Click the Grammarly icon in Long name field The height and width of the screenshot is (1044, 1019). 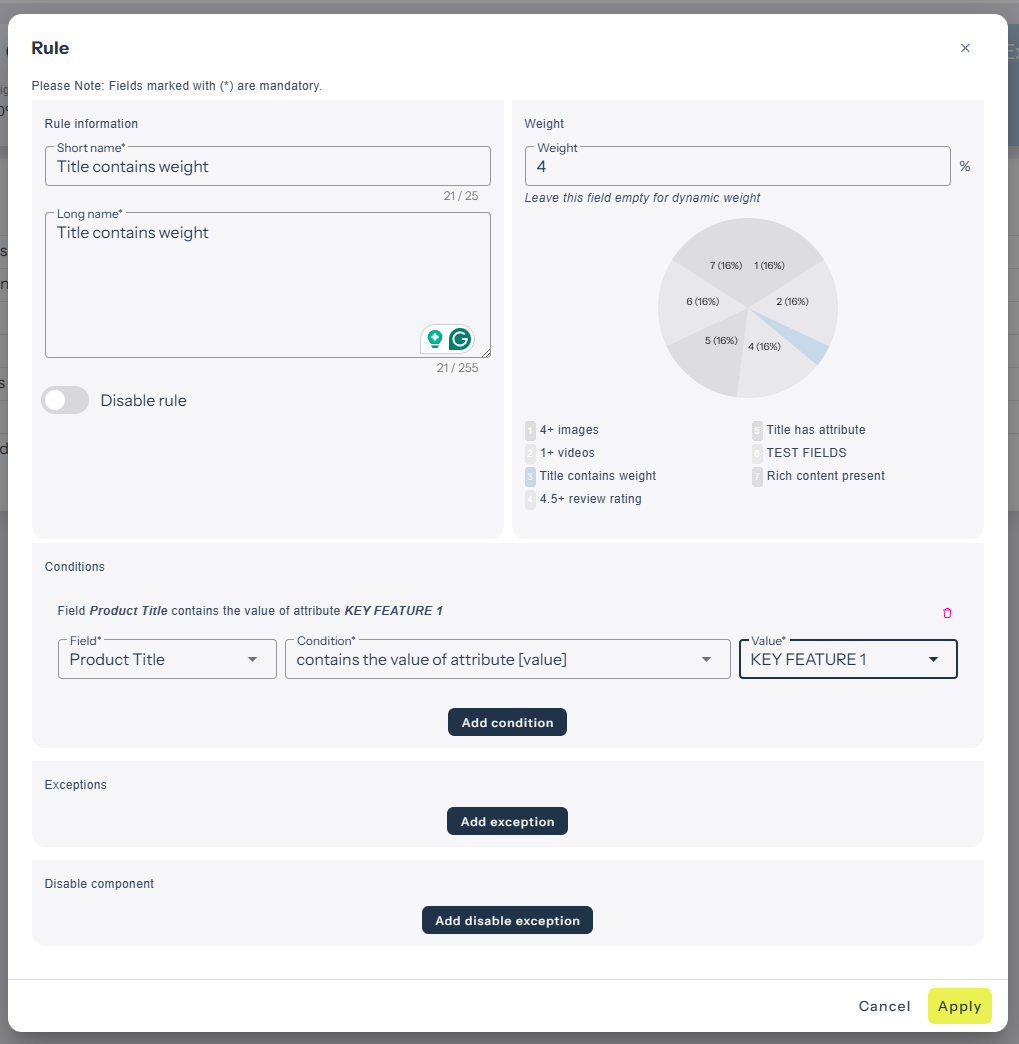460,339
